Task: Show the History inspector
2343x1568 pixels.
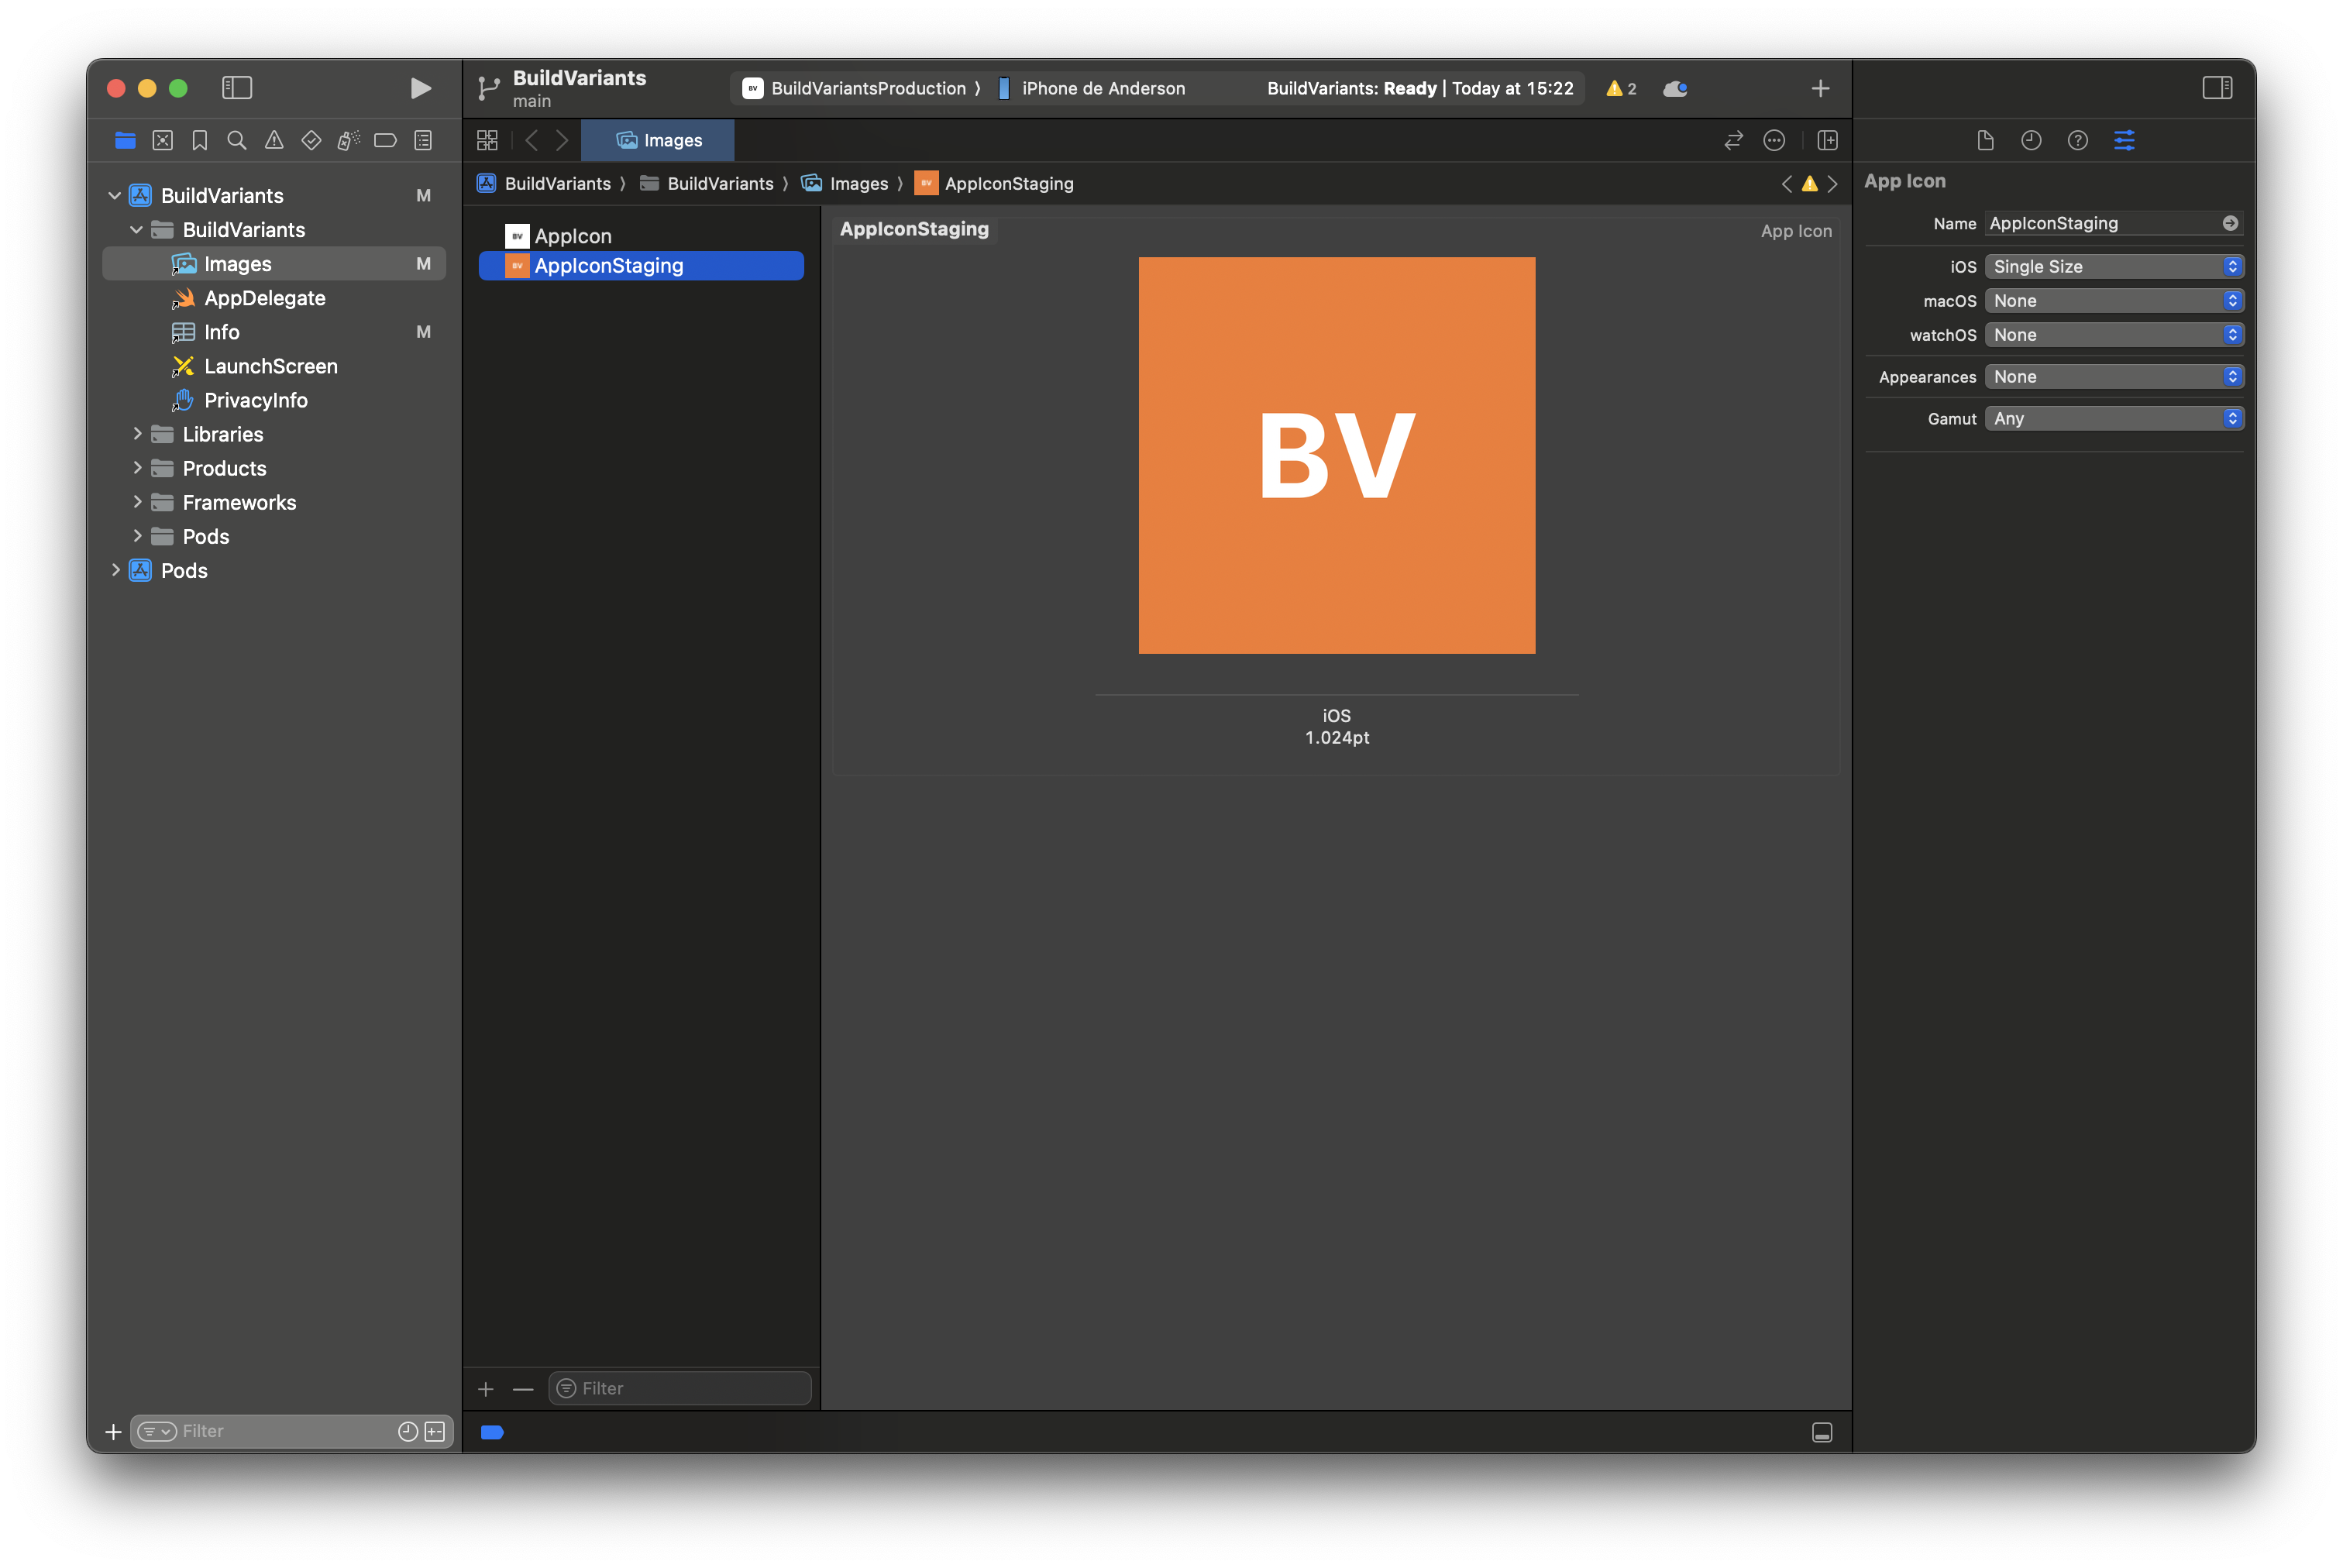Action: (2031, 140)
